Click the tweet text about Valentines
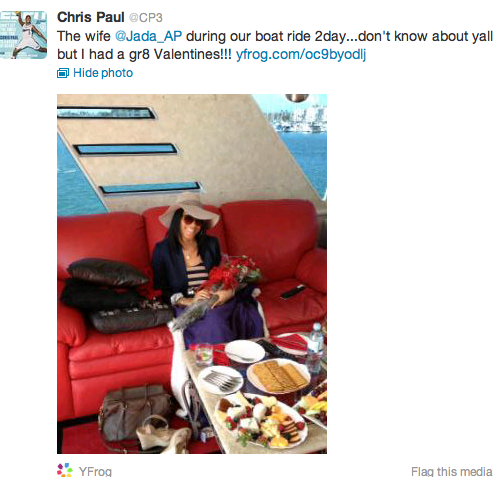 [x=275, y=45]
